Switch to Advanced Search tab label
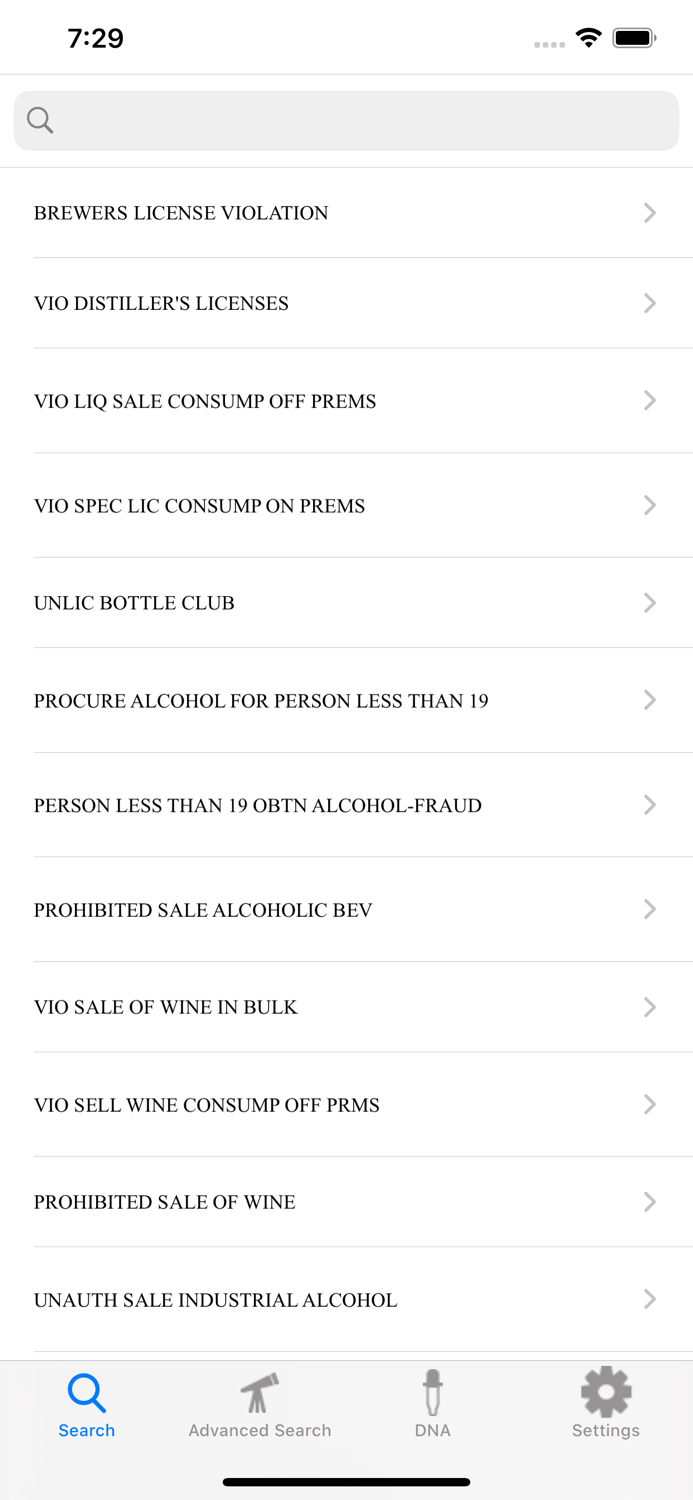Image resolution: width=693 pixels, height=1500 pixels. [259, 1431]
